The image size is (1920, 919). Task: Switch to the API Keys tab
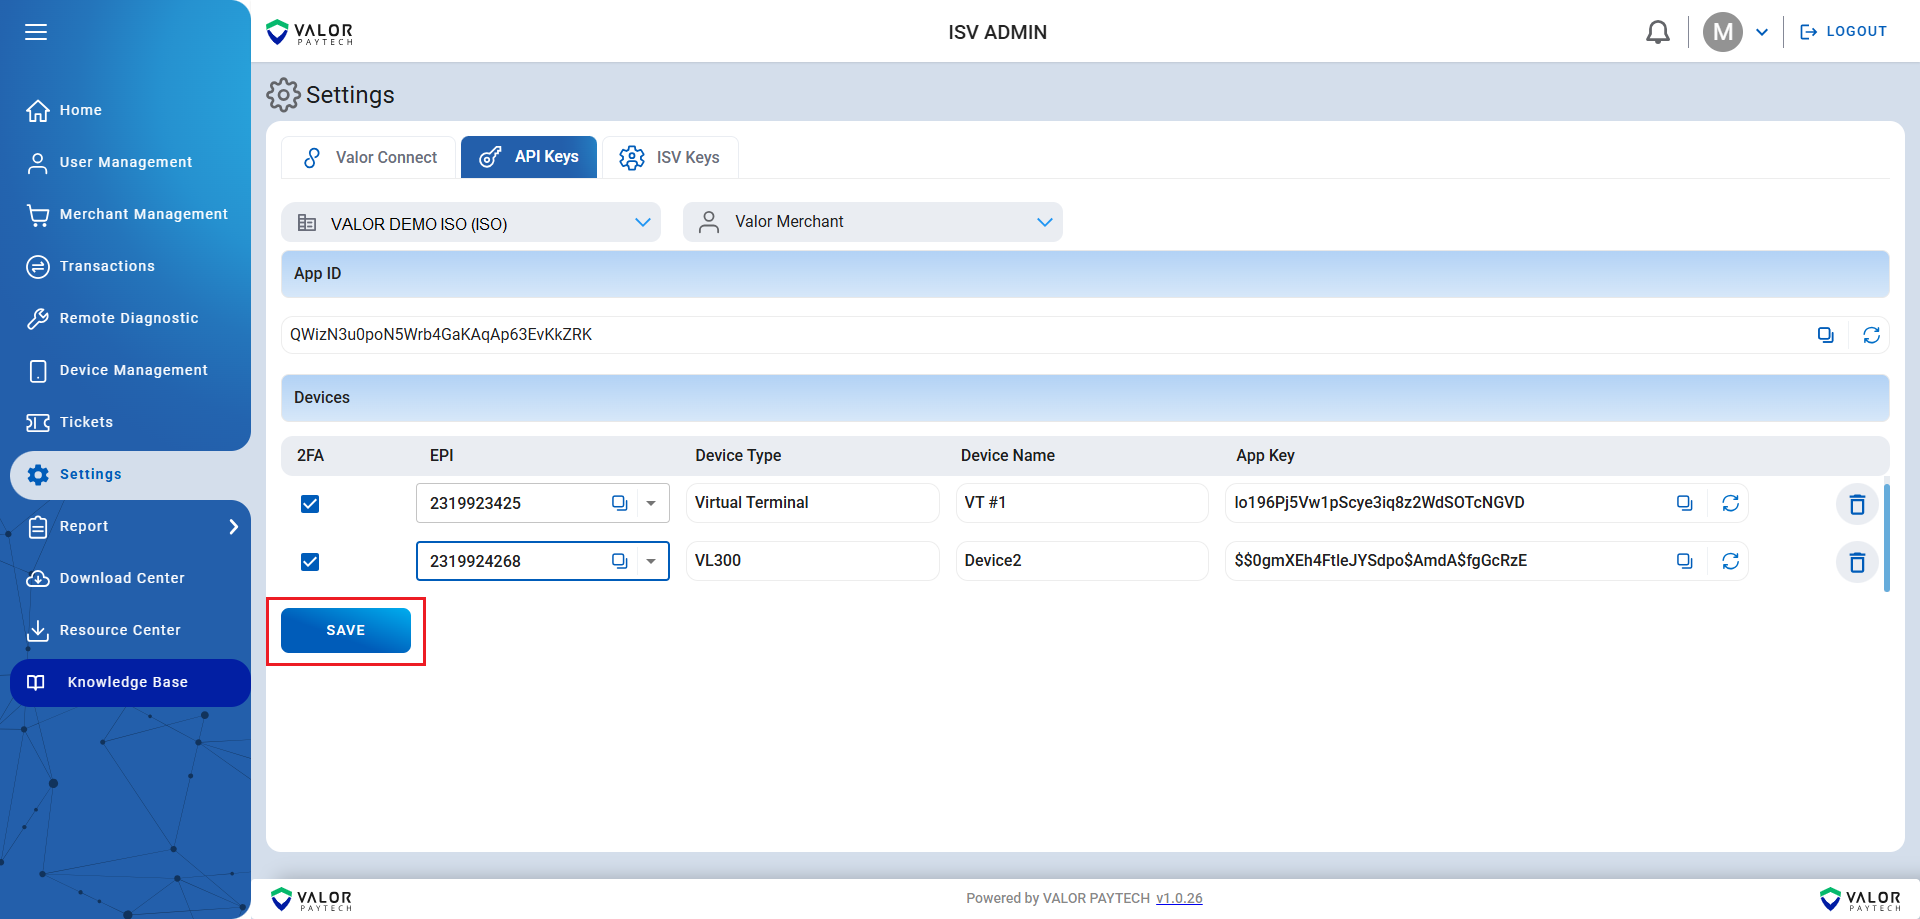tap(529, 157)
